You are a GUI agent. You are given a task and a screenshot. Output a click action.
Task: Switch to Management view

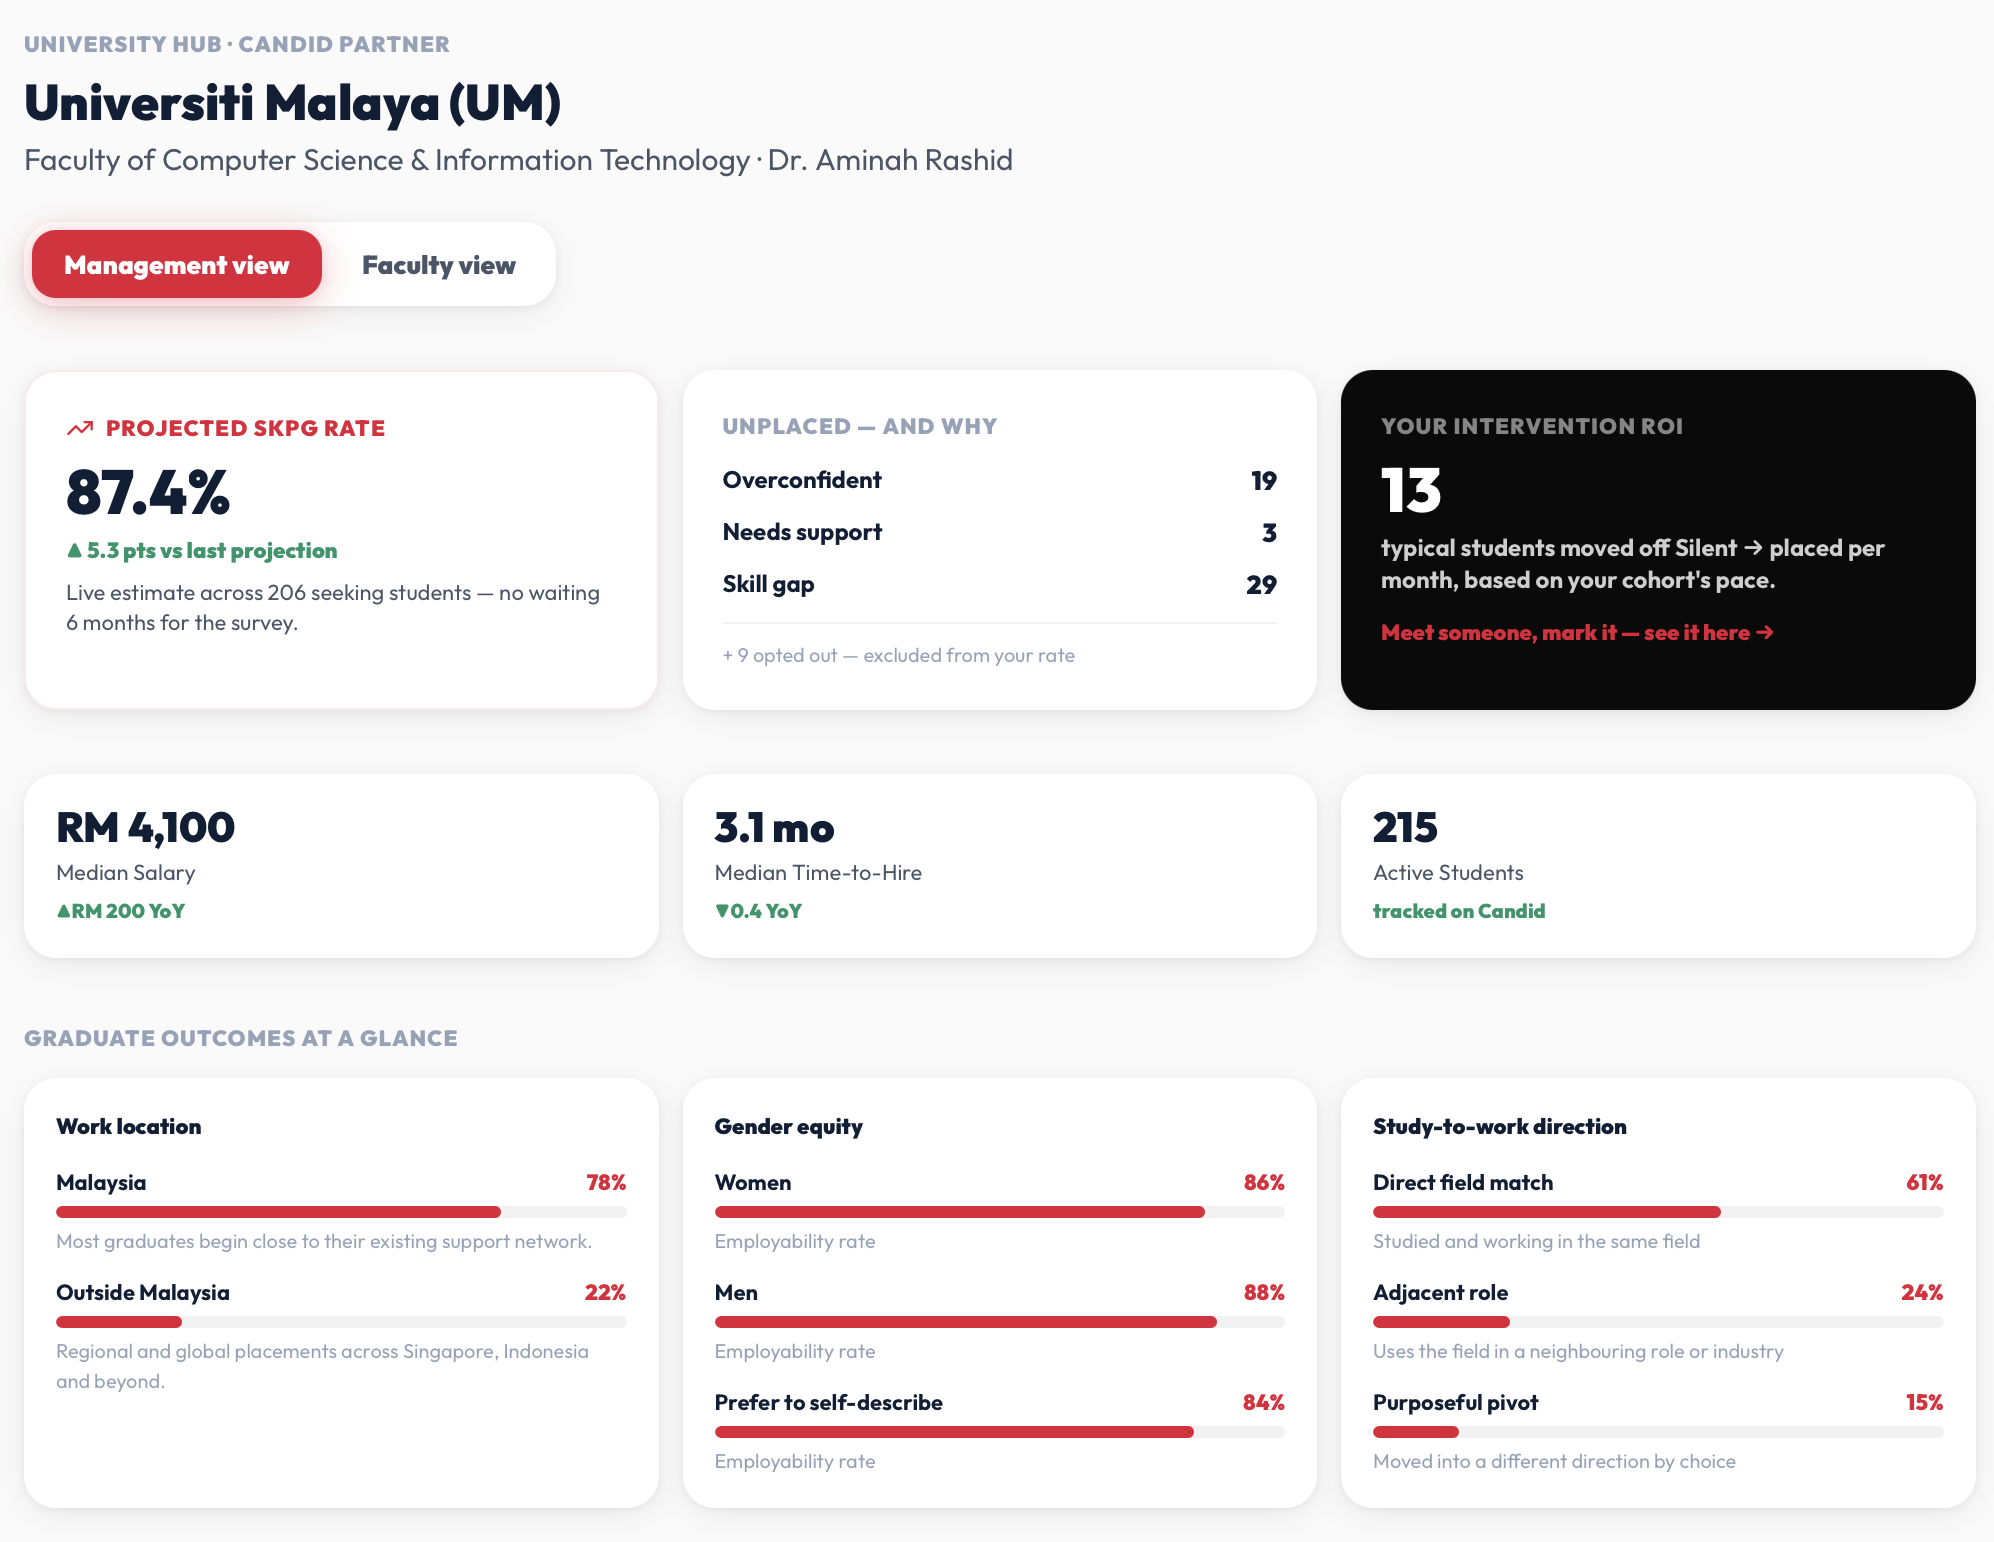177,264
